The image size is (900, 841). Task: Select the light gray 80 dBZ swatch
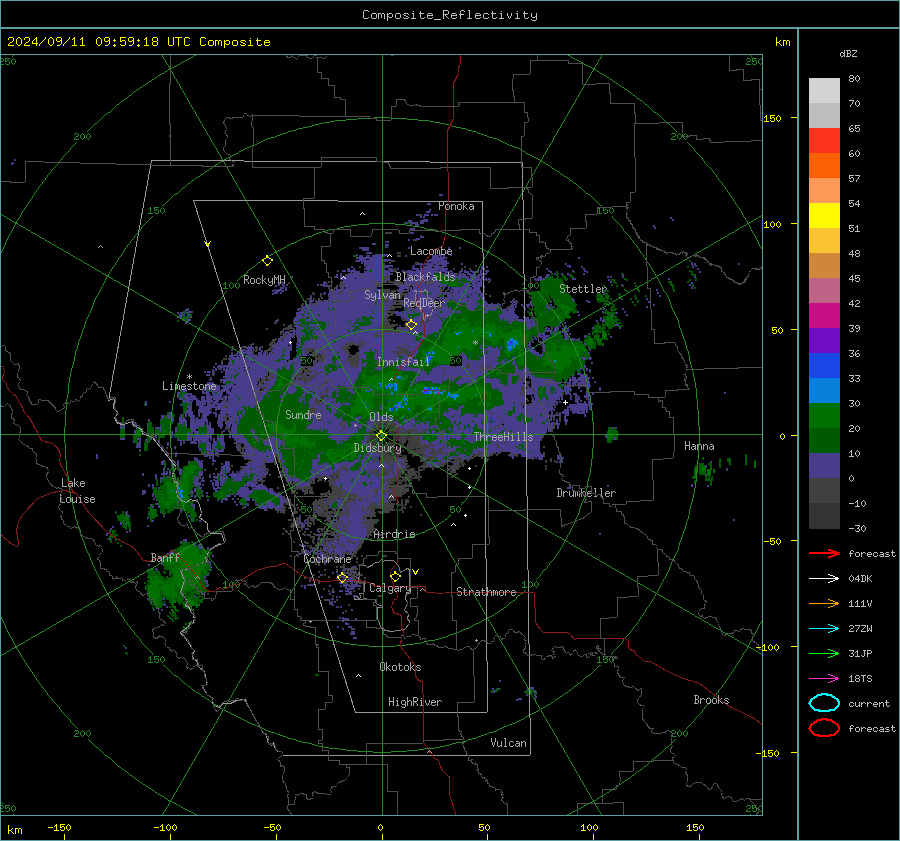click(824, 90)
